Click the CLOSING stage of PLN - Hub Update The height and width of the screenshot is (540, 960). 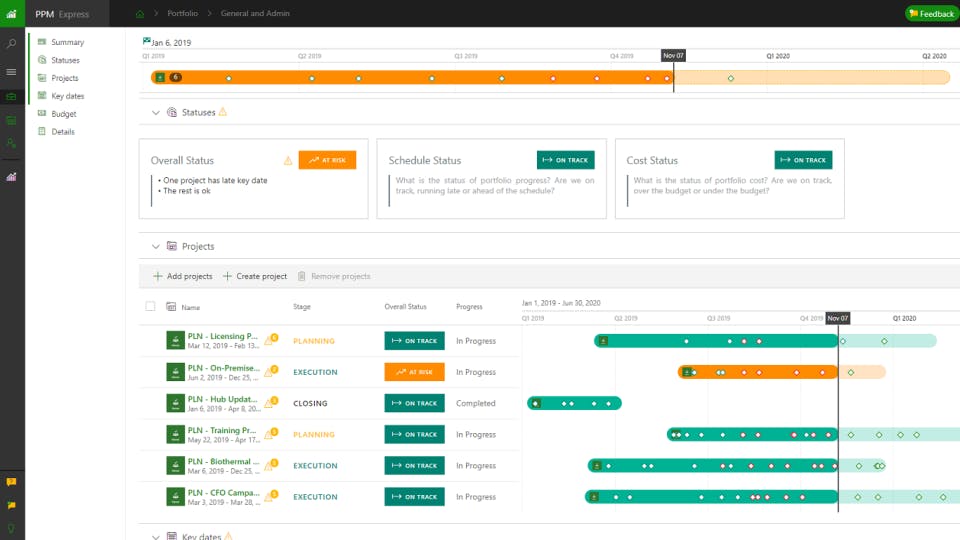click(310, 403)
